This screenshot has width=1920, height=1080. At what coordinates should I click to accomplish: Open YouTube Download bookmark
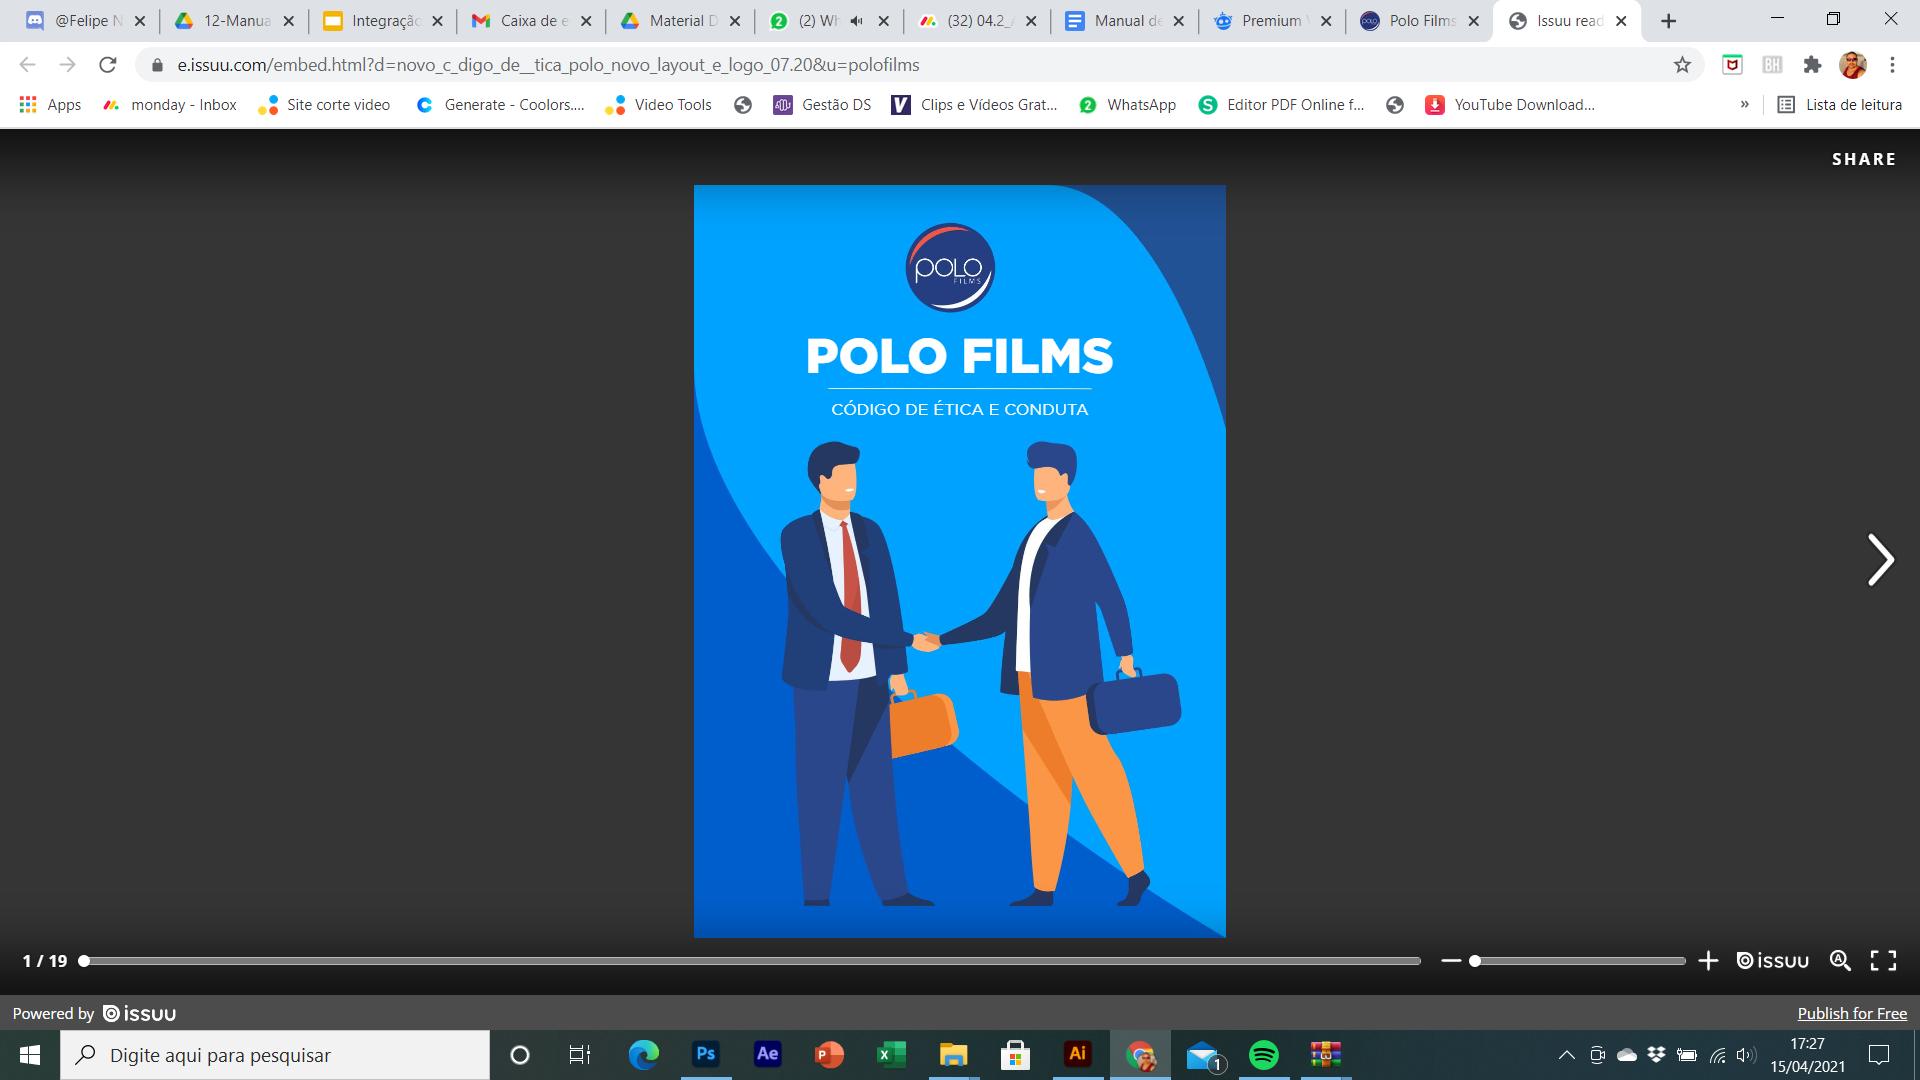1510,105
